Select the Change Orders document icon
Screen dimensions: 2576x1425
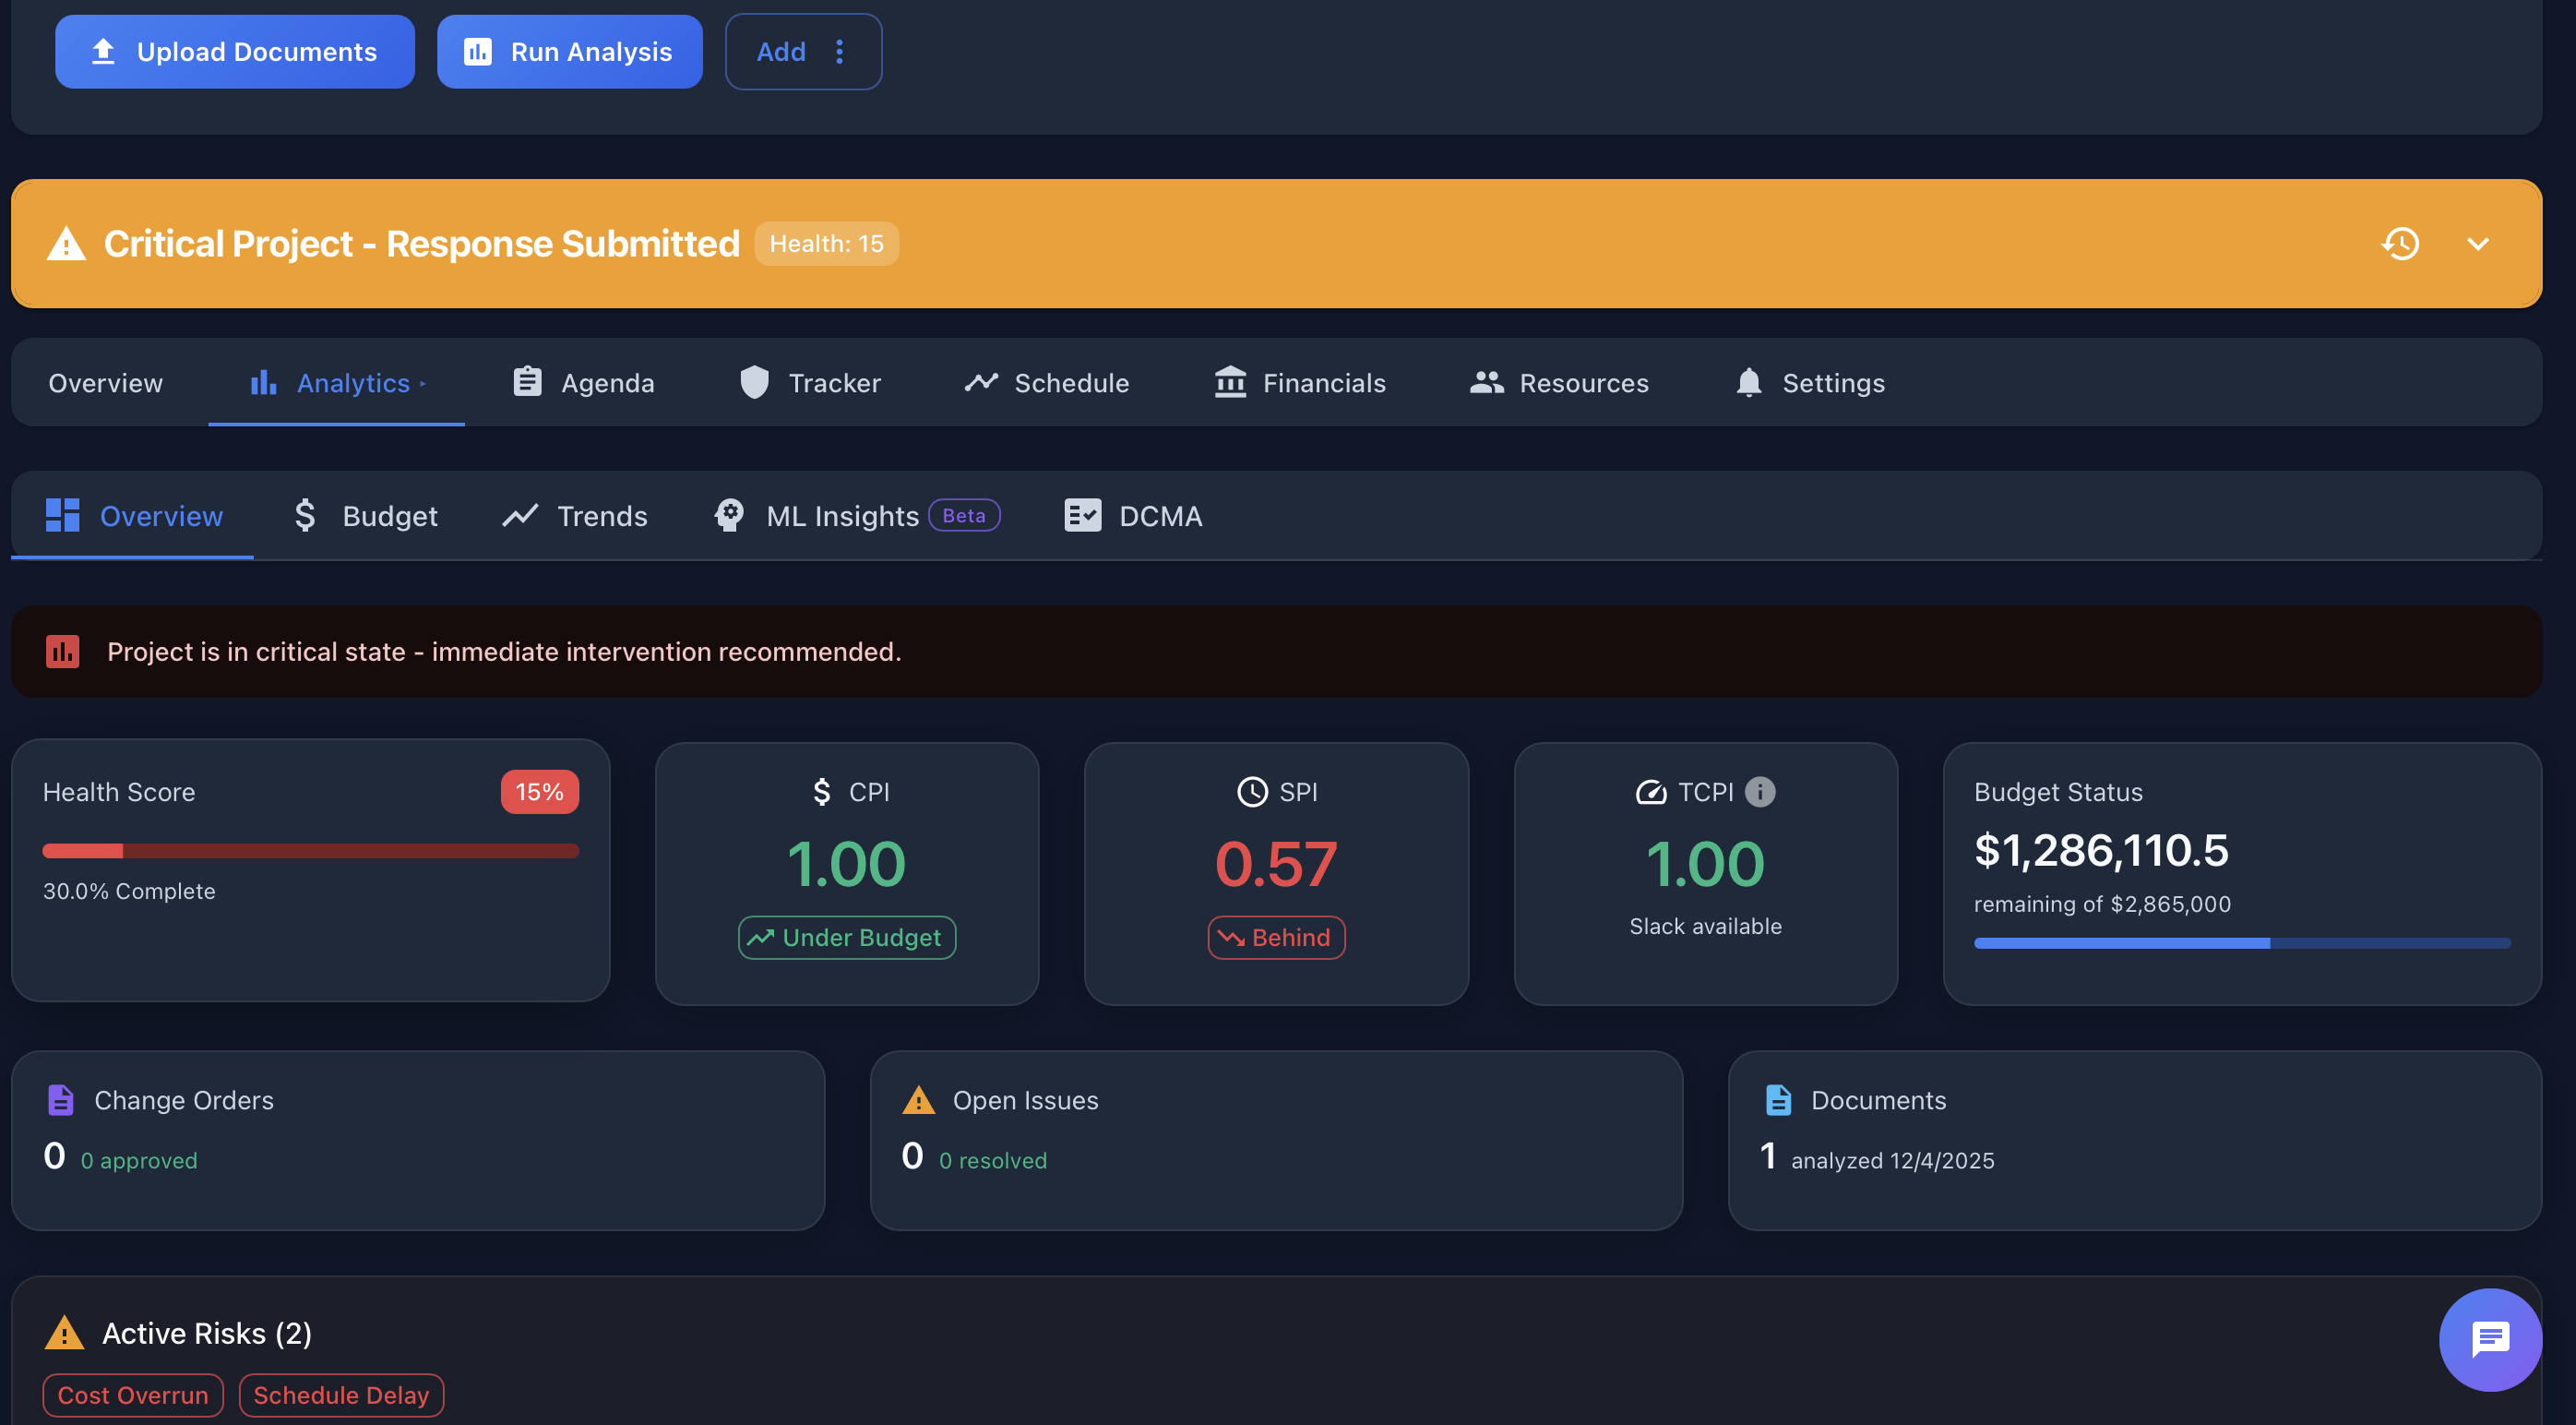pyautogui.click(x=60, y=1099)
